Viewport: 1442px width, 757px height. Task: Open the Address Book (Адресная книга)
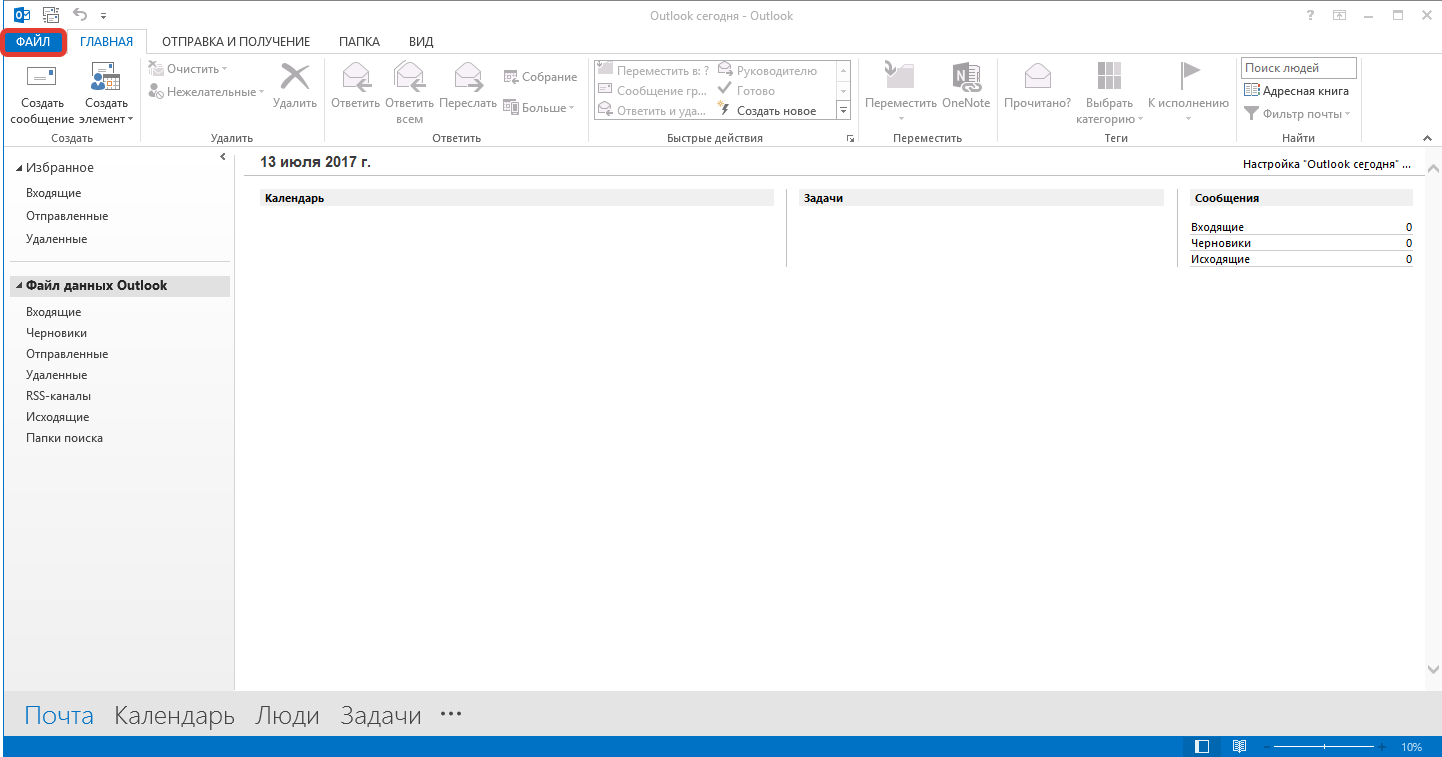pos(1296,91)
